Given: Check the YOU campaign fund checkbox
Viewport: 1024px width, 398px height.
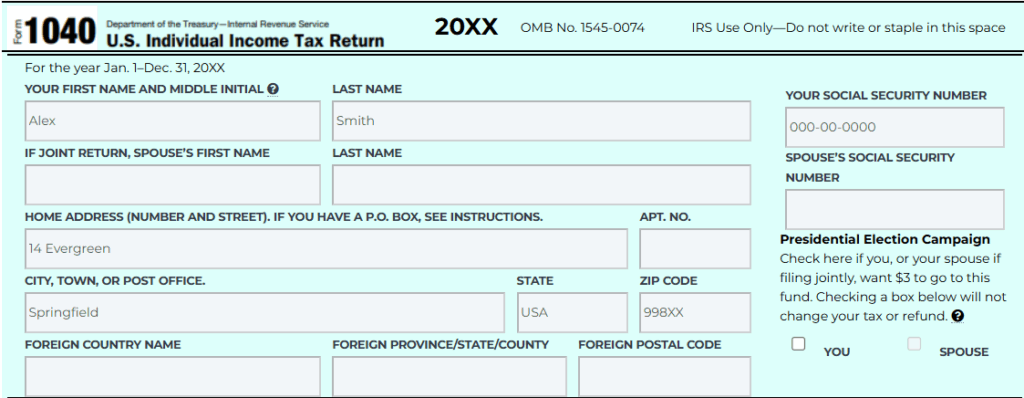Looking at the screenshot, I should [x=798, y=344].
